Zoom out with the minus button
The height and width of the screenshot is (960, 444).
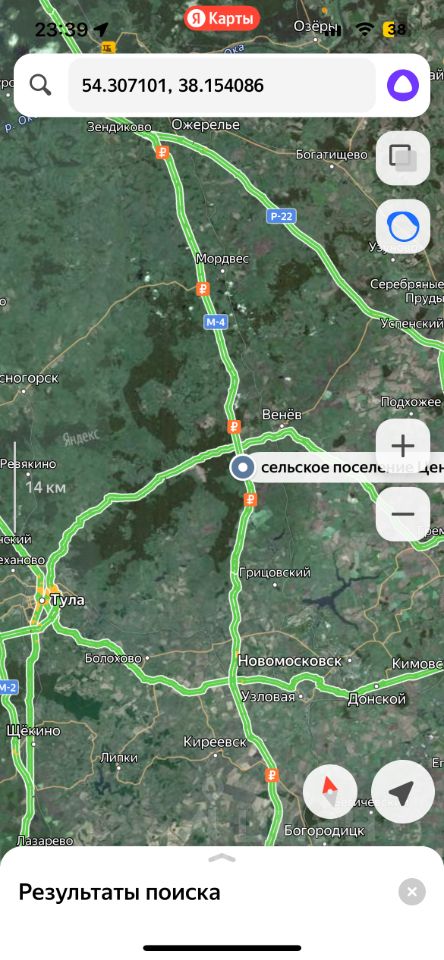pyautogui.click(x=403, y=514)
